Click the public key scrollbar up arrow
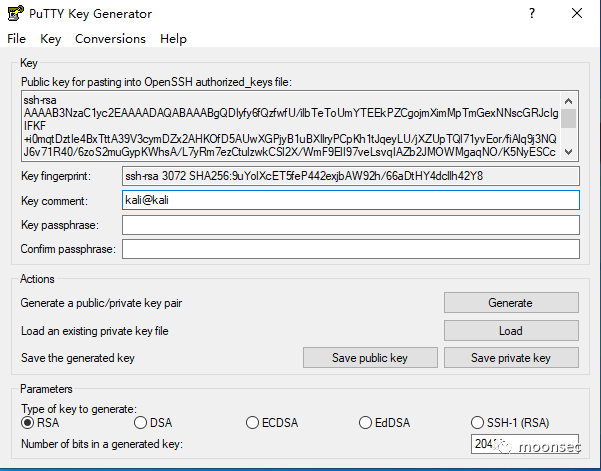Screen dimensions: 601x471 coord(569,101)
